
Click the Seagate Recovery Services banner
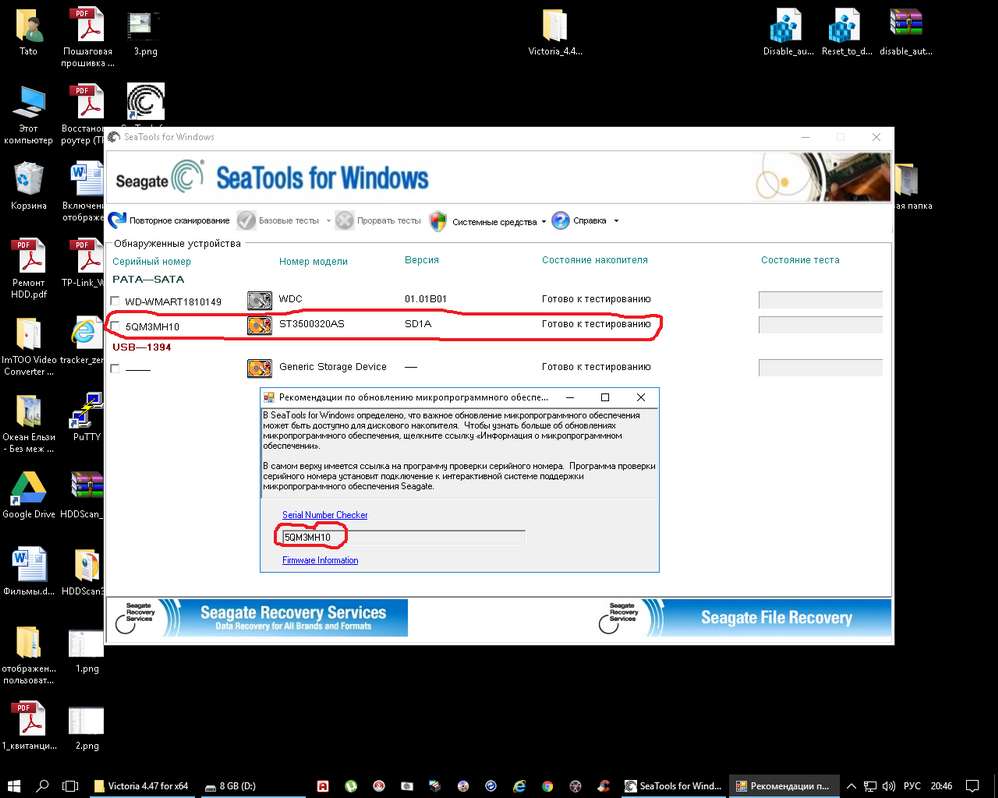coord(257,617)
